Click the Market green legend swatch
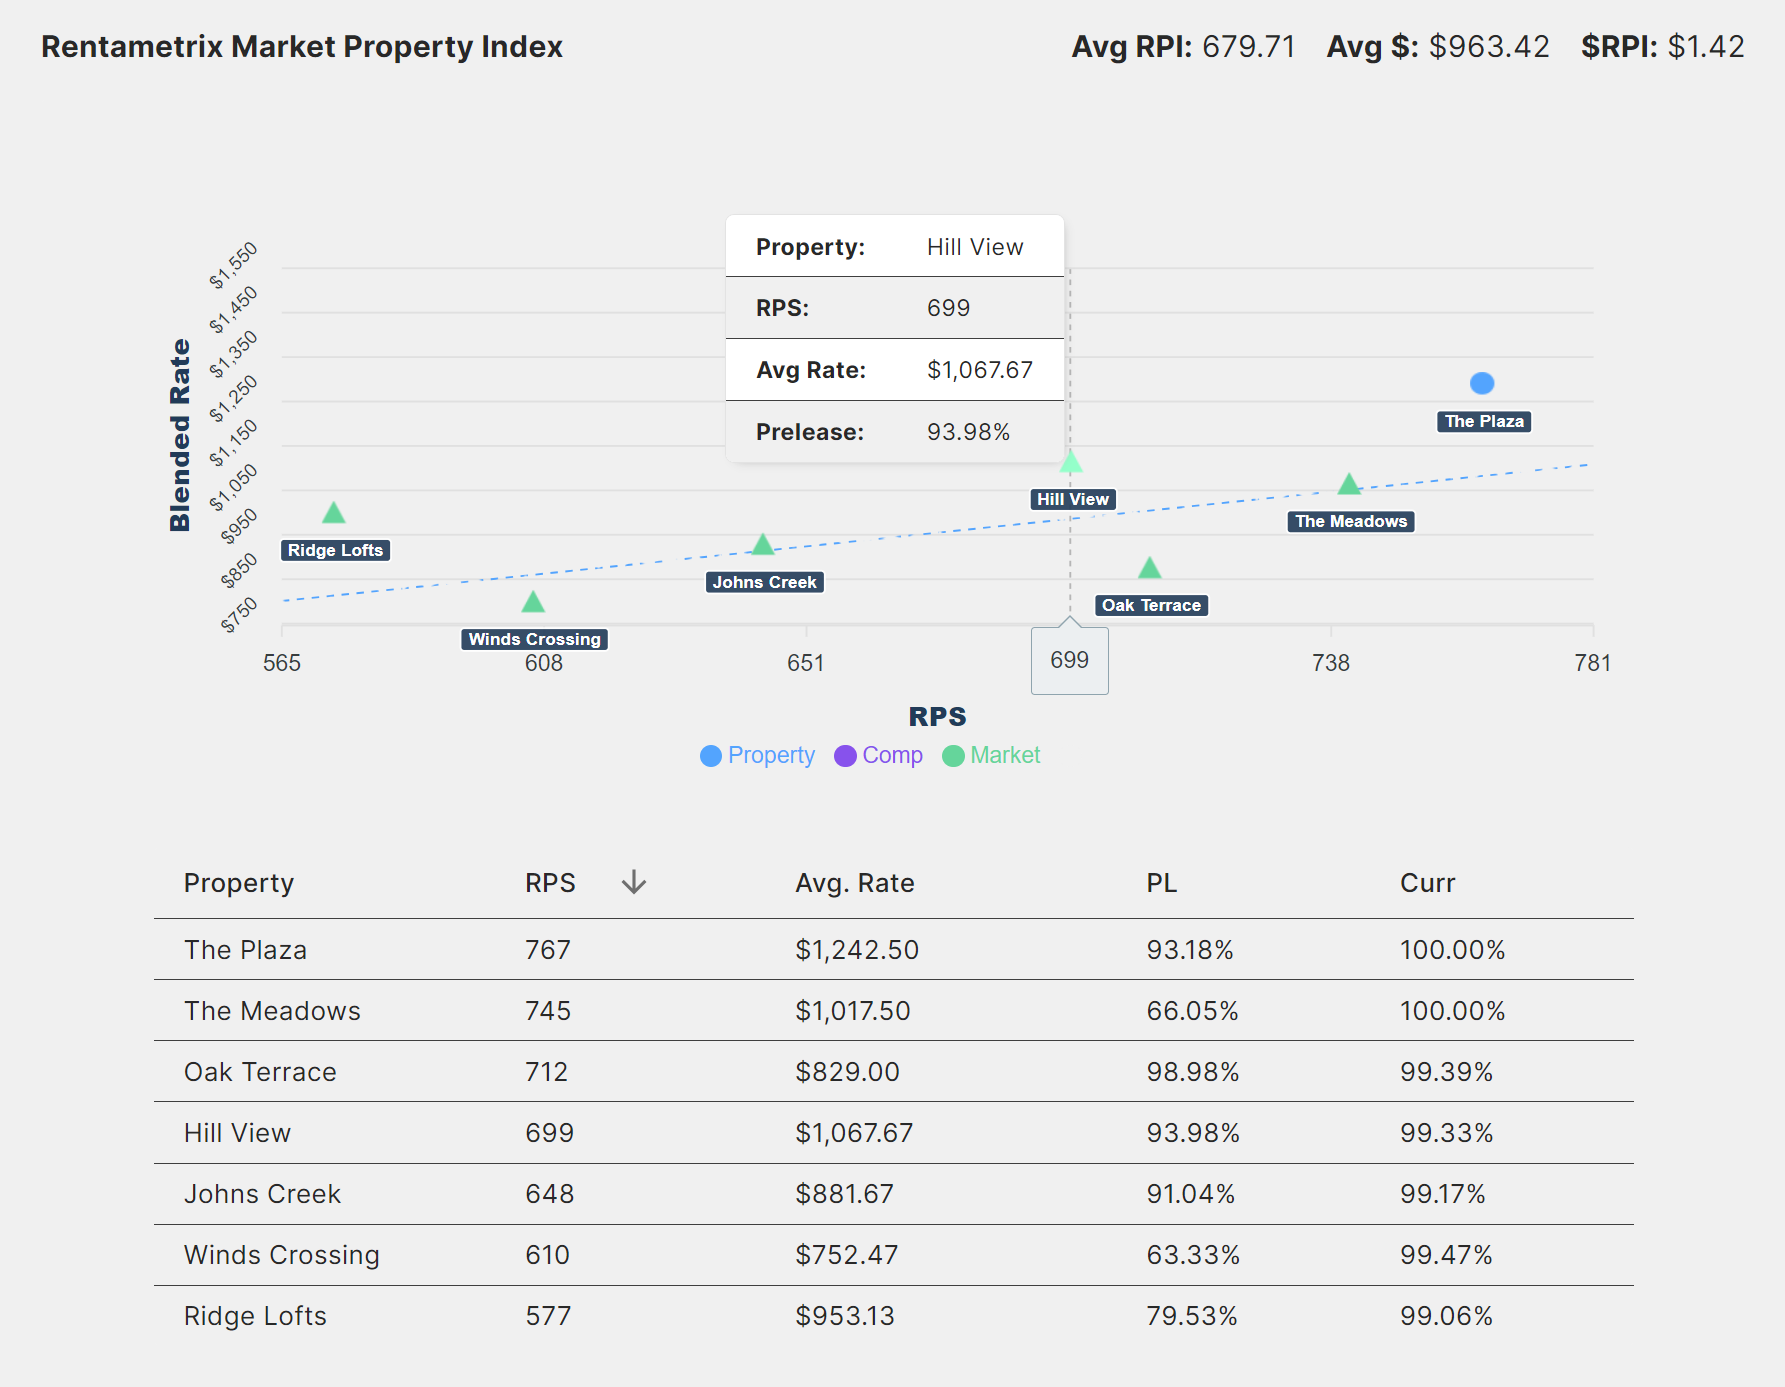The width and height of the screenshot is (1785, 1387). [x=953, y=756]
